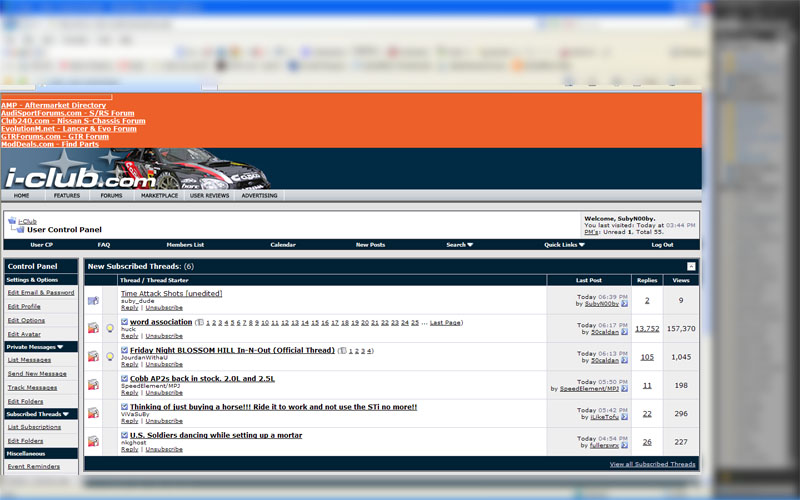Open the MARKETPLACE tab

coord(159,195)
